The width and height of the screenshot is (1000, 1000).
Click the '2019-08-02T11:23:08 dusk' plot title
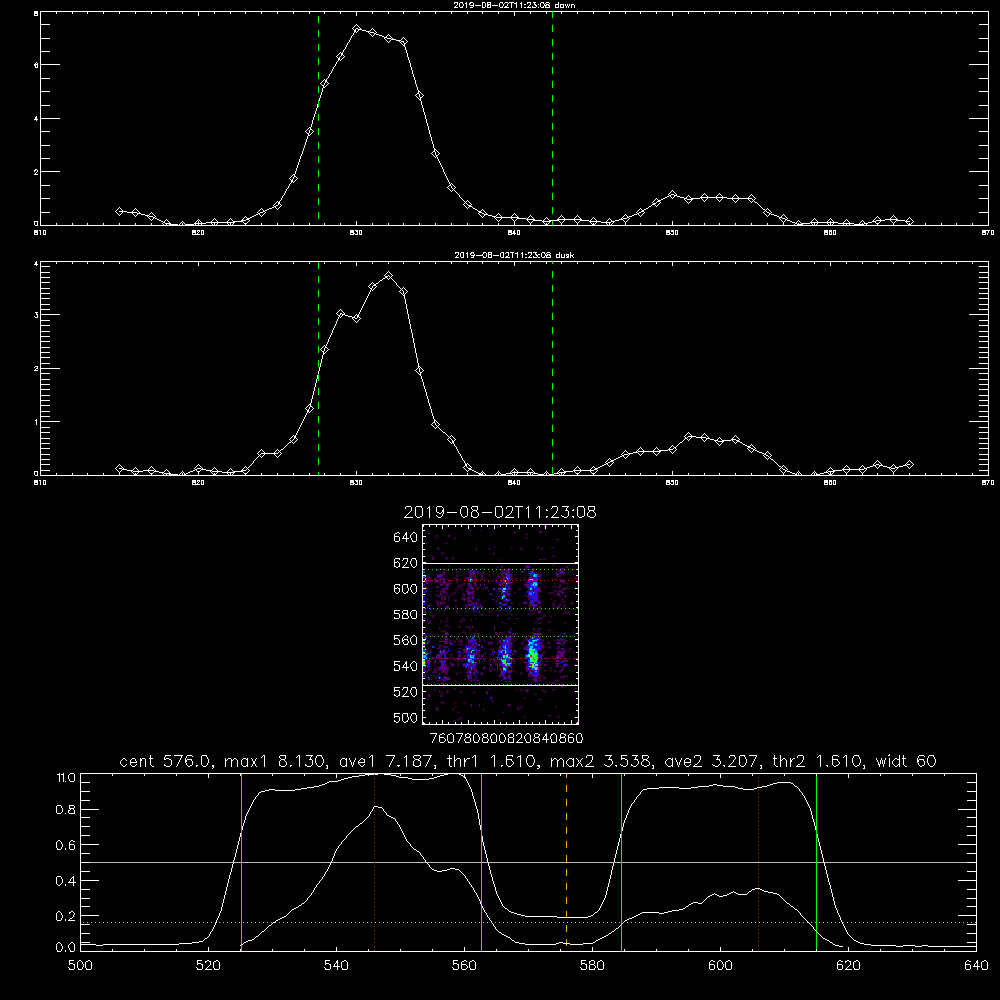[514, 255]
